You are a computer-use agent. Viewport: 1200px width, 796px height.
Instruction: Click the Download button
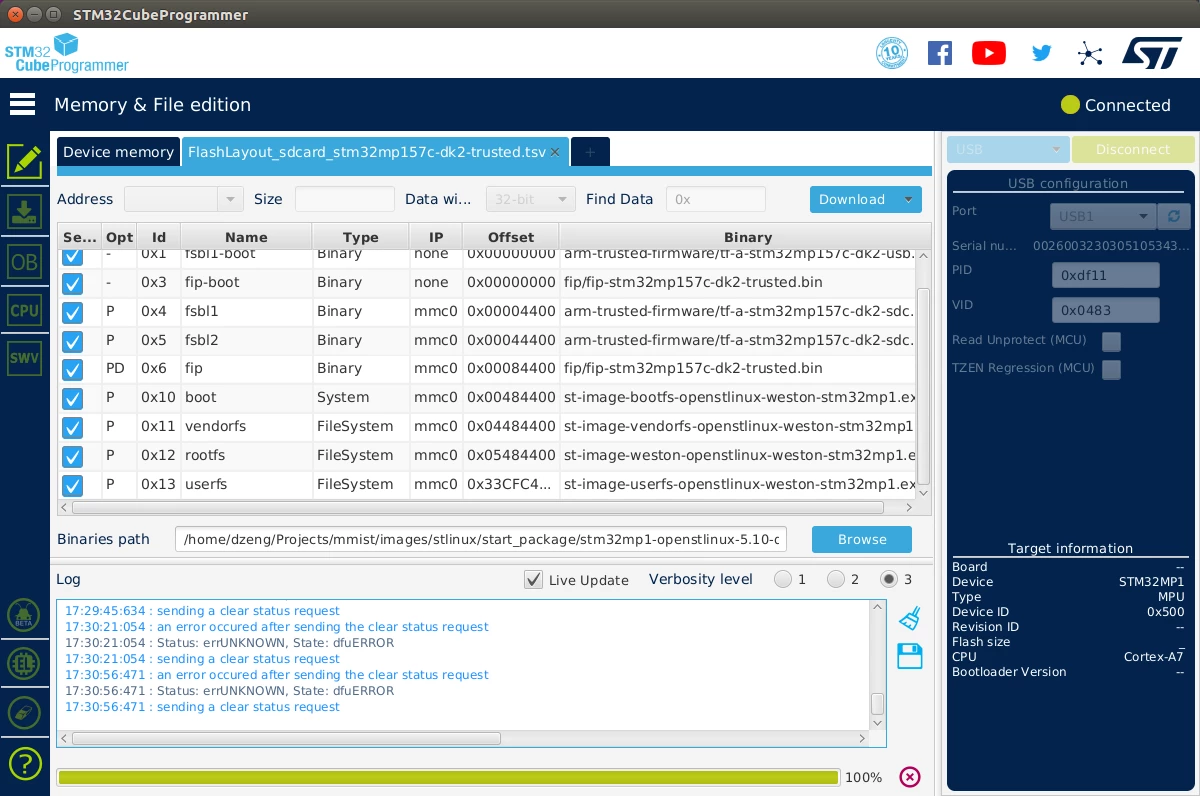[x=852, y=199]
